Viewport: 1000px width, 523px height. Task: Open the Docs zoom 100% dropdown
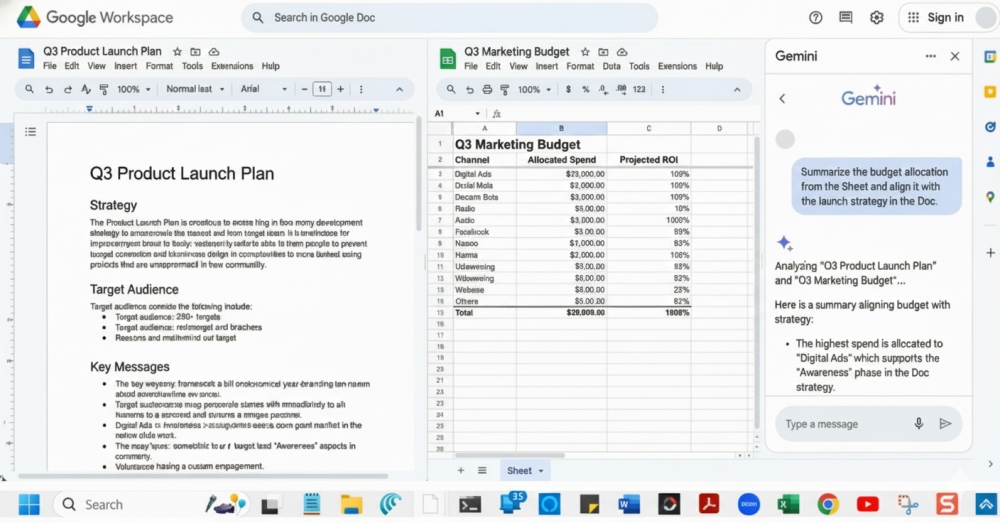[x=133, y=89]
